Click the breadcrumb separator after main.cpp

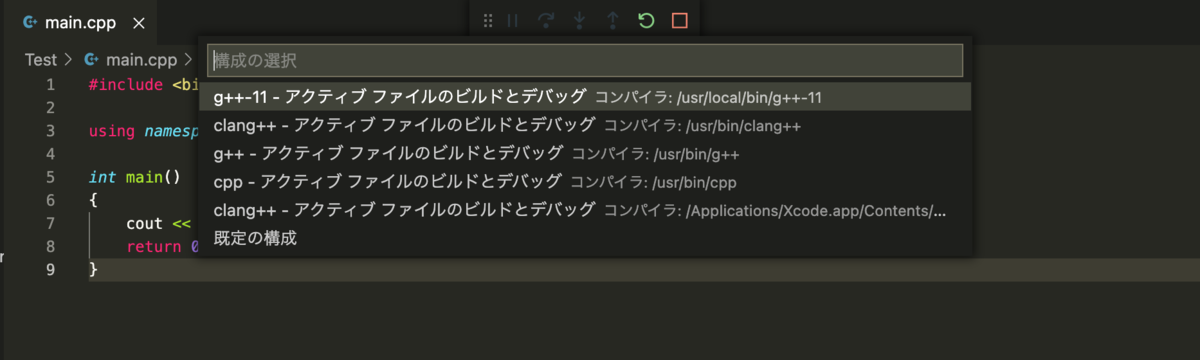(x=187, y=60)
